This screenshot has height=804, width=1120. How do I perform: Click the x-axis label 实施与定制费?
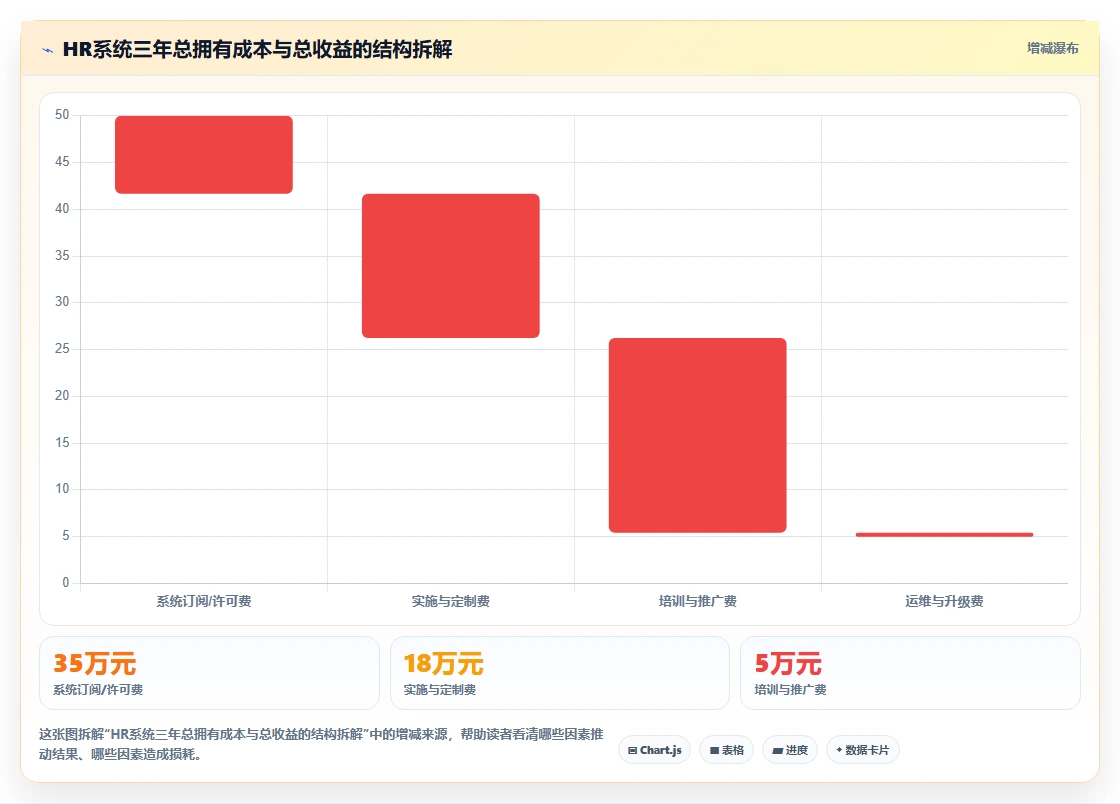point(451,601)
